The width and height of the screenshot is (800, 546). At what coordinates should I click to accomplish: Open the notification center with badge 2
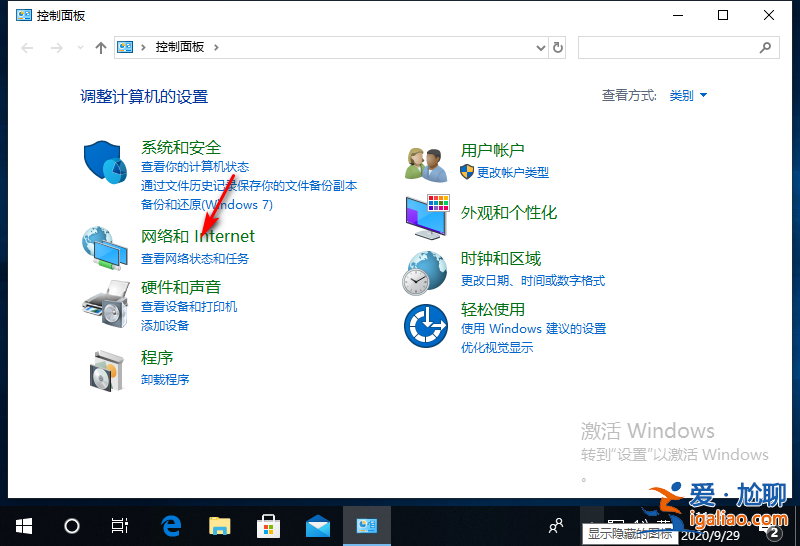772,533
